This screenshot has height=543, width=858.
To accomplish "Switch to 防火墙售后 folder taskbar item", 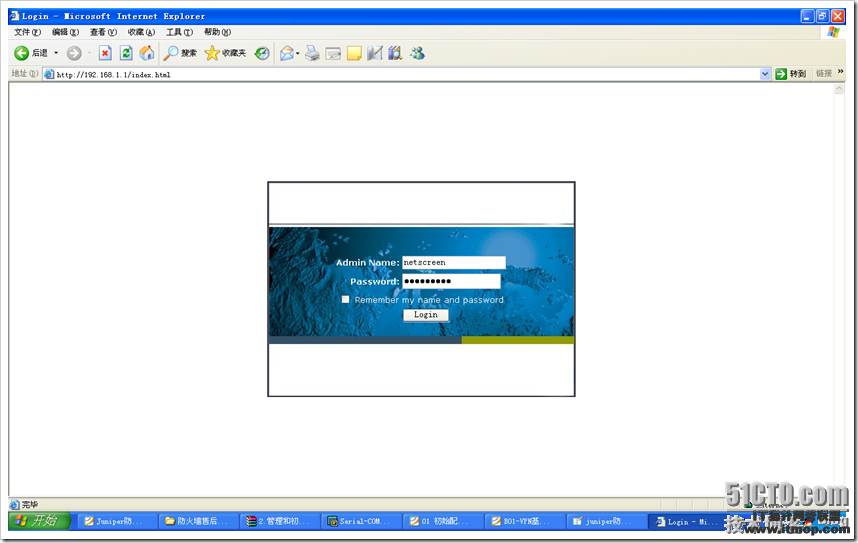I will click(x=199, y=521).
